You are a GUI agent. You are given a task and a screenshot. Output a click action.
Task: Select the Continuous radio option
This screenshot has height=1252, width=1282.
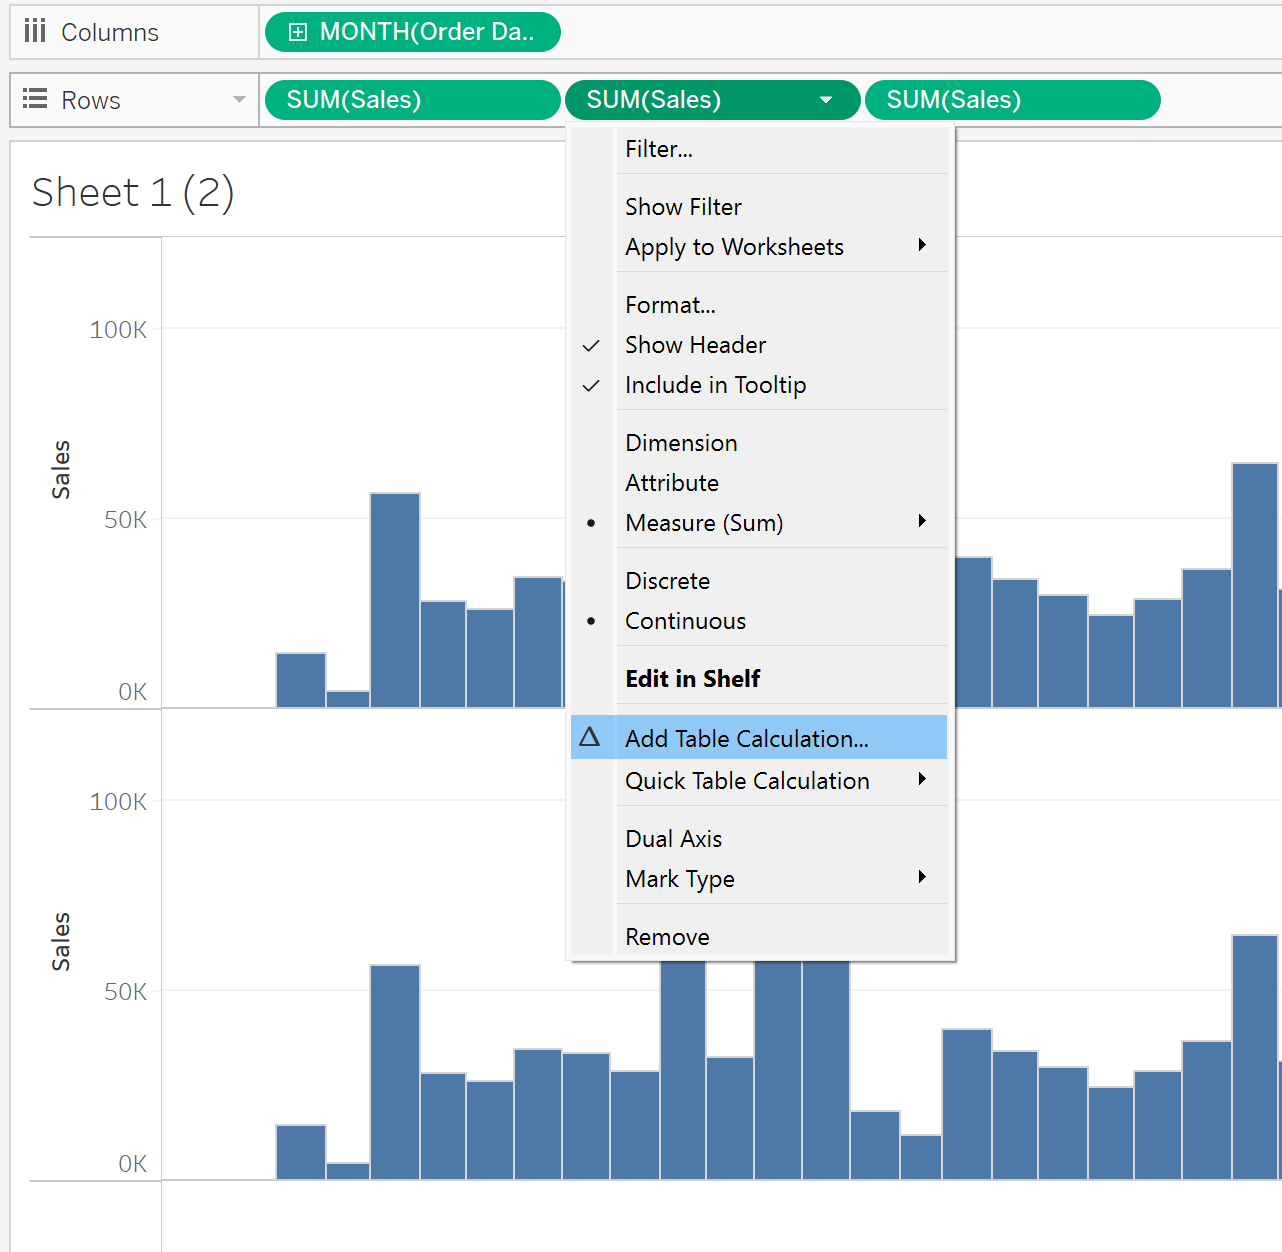click(x=685, y=621)
